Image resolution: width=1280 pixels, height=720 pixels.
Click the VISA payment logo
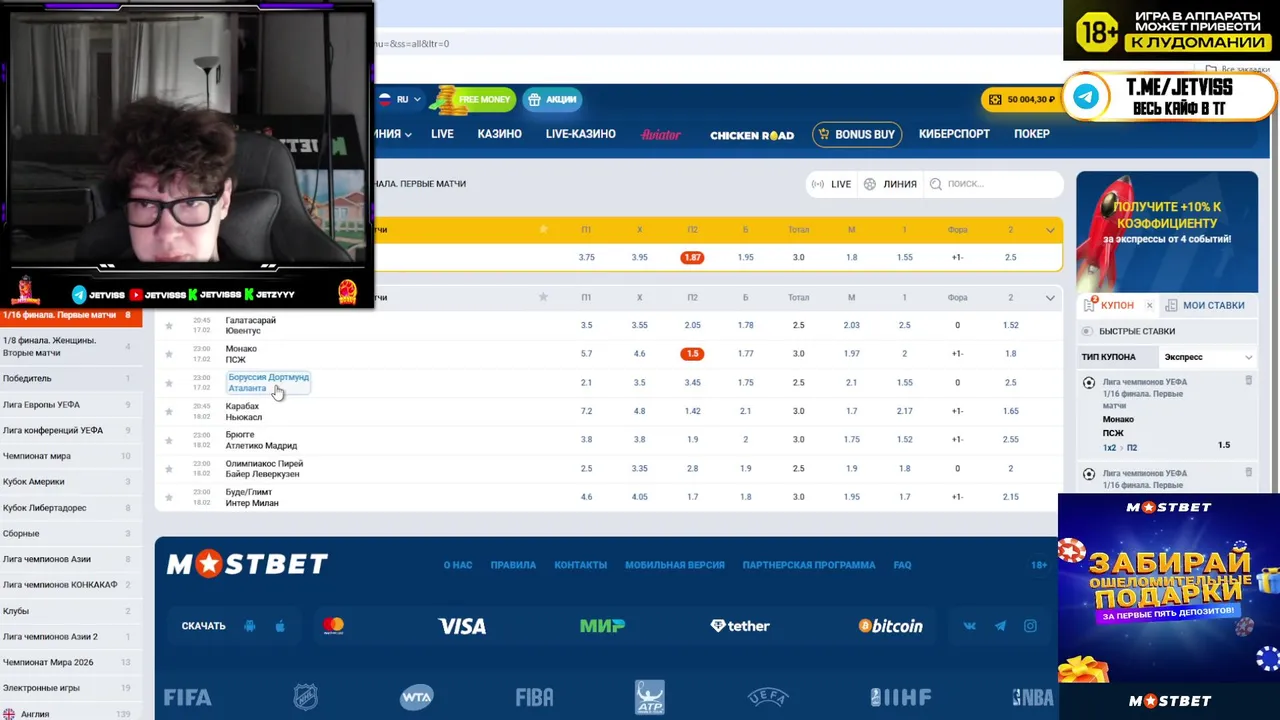point(462,626)
